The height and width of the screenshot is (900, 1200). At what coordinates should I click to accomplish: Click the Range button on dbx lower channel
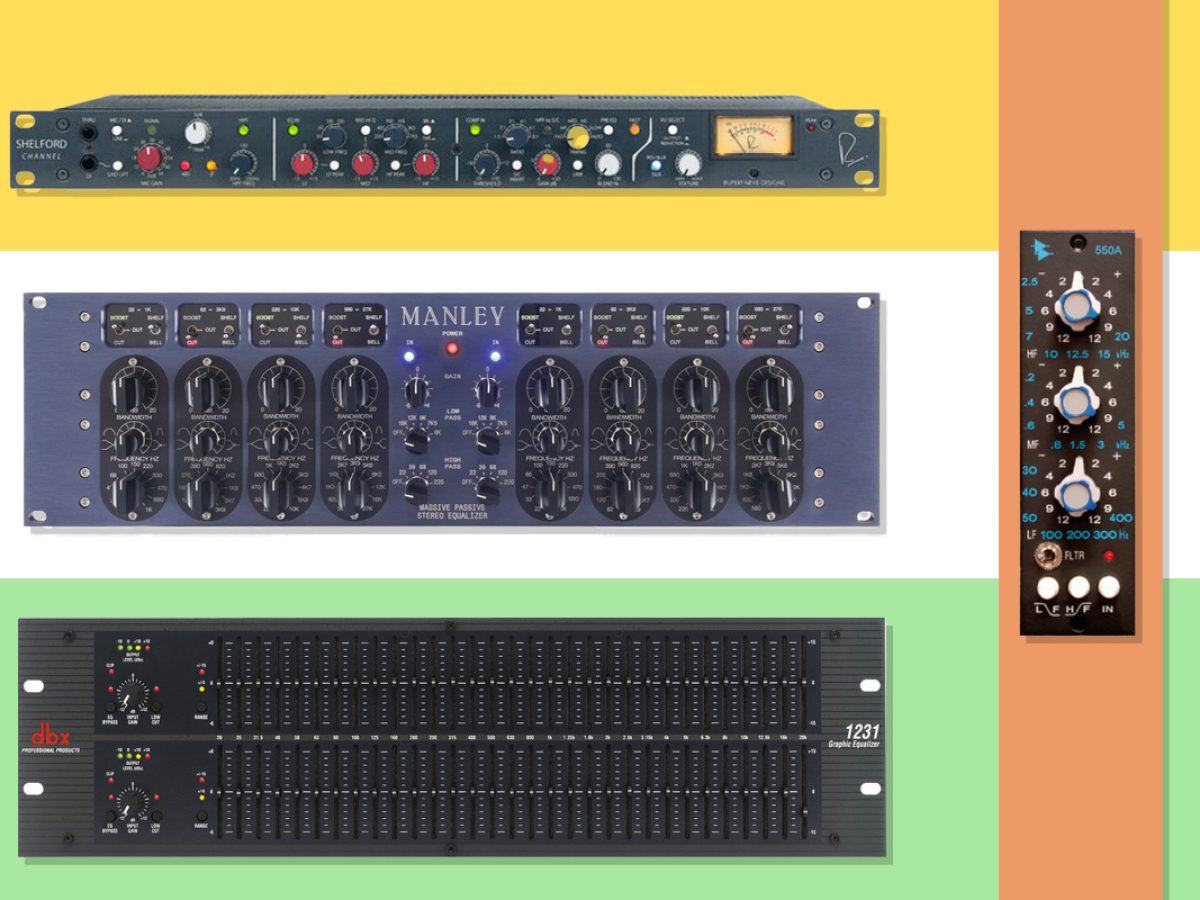pyautogui.click(x=202, y=815)
